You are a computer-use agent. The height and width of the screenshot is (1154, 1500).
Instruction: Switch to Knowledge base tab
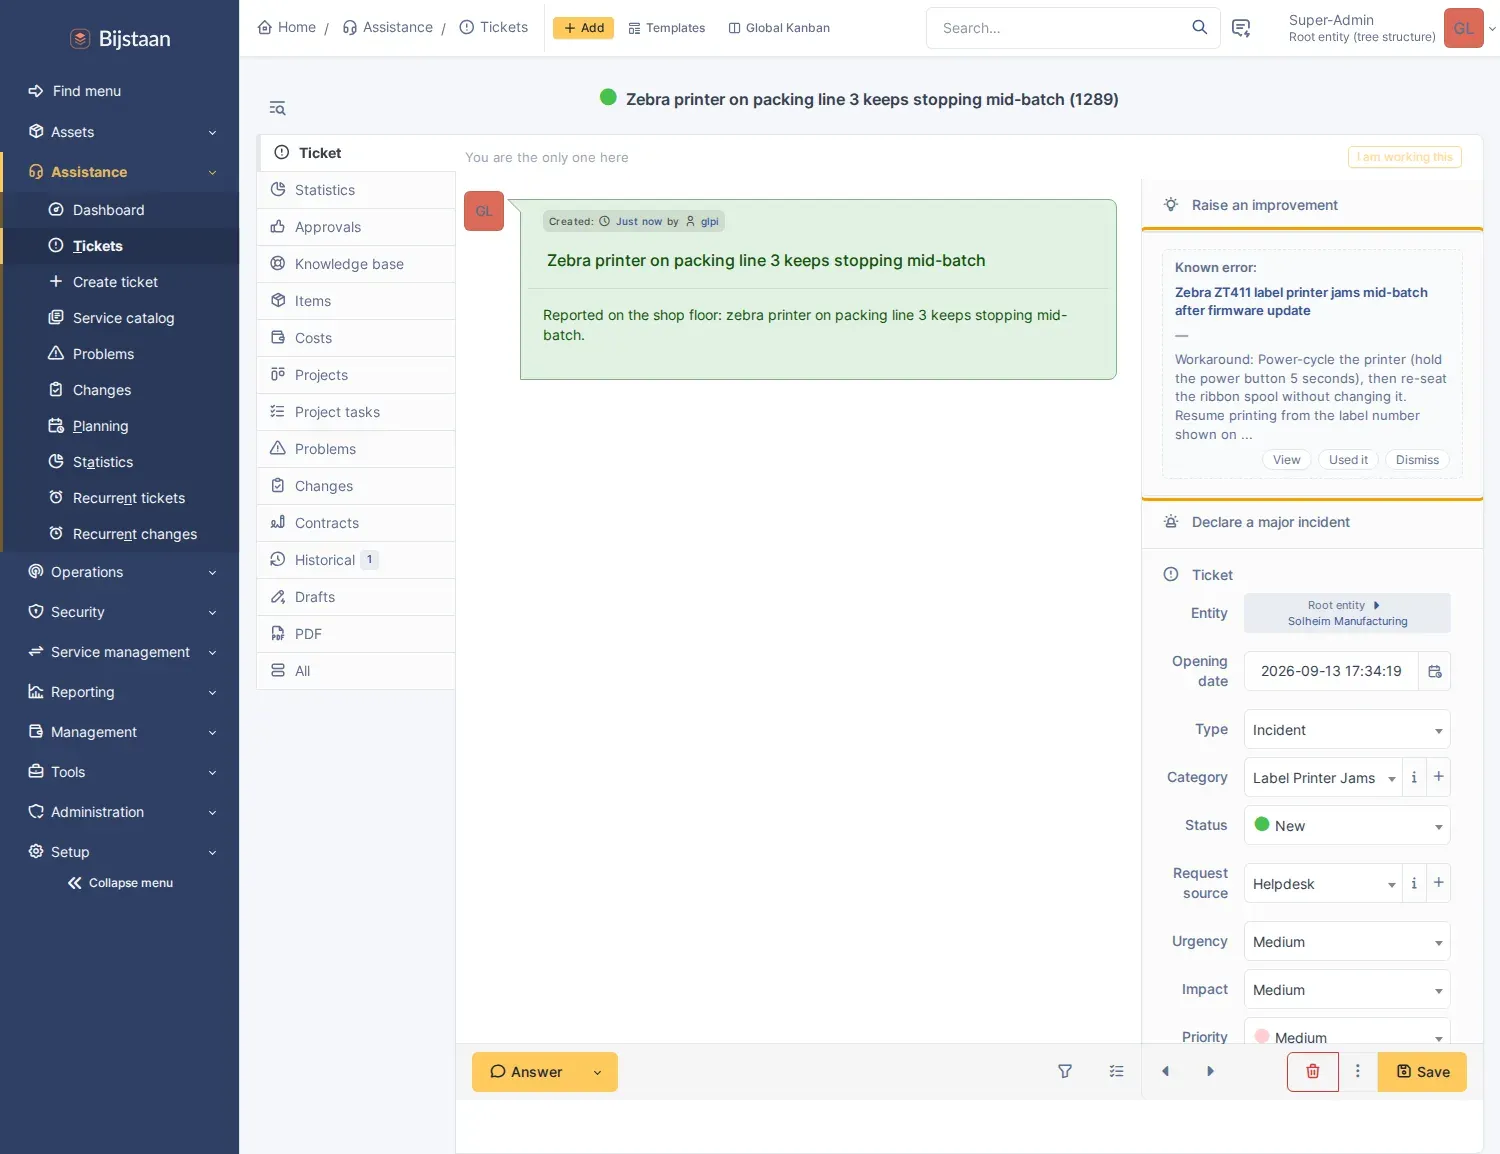point(356,264)
